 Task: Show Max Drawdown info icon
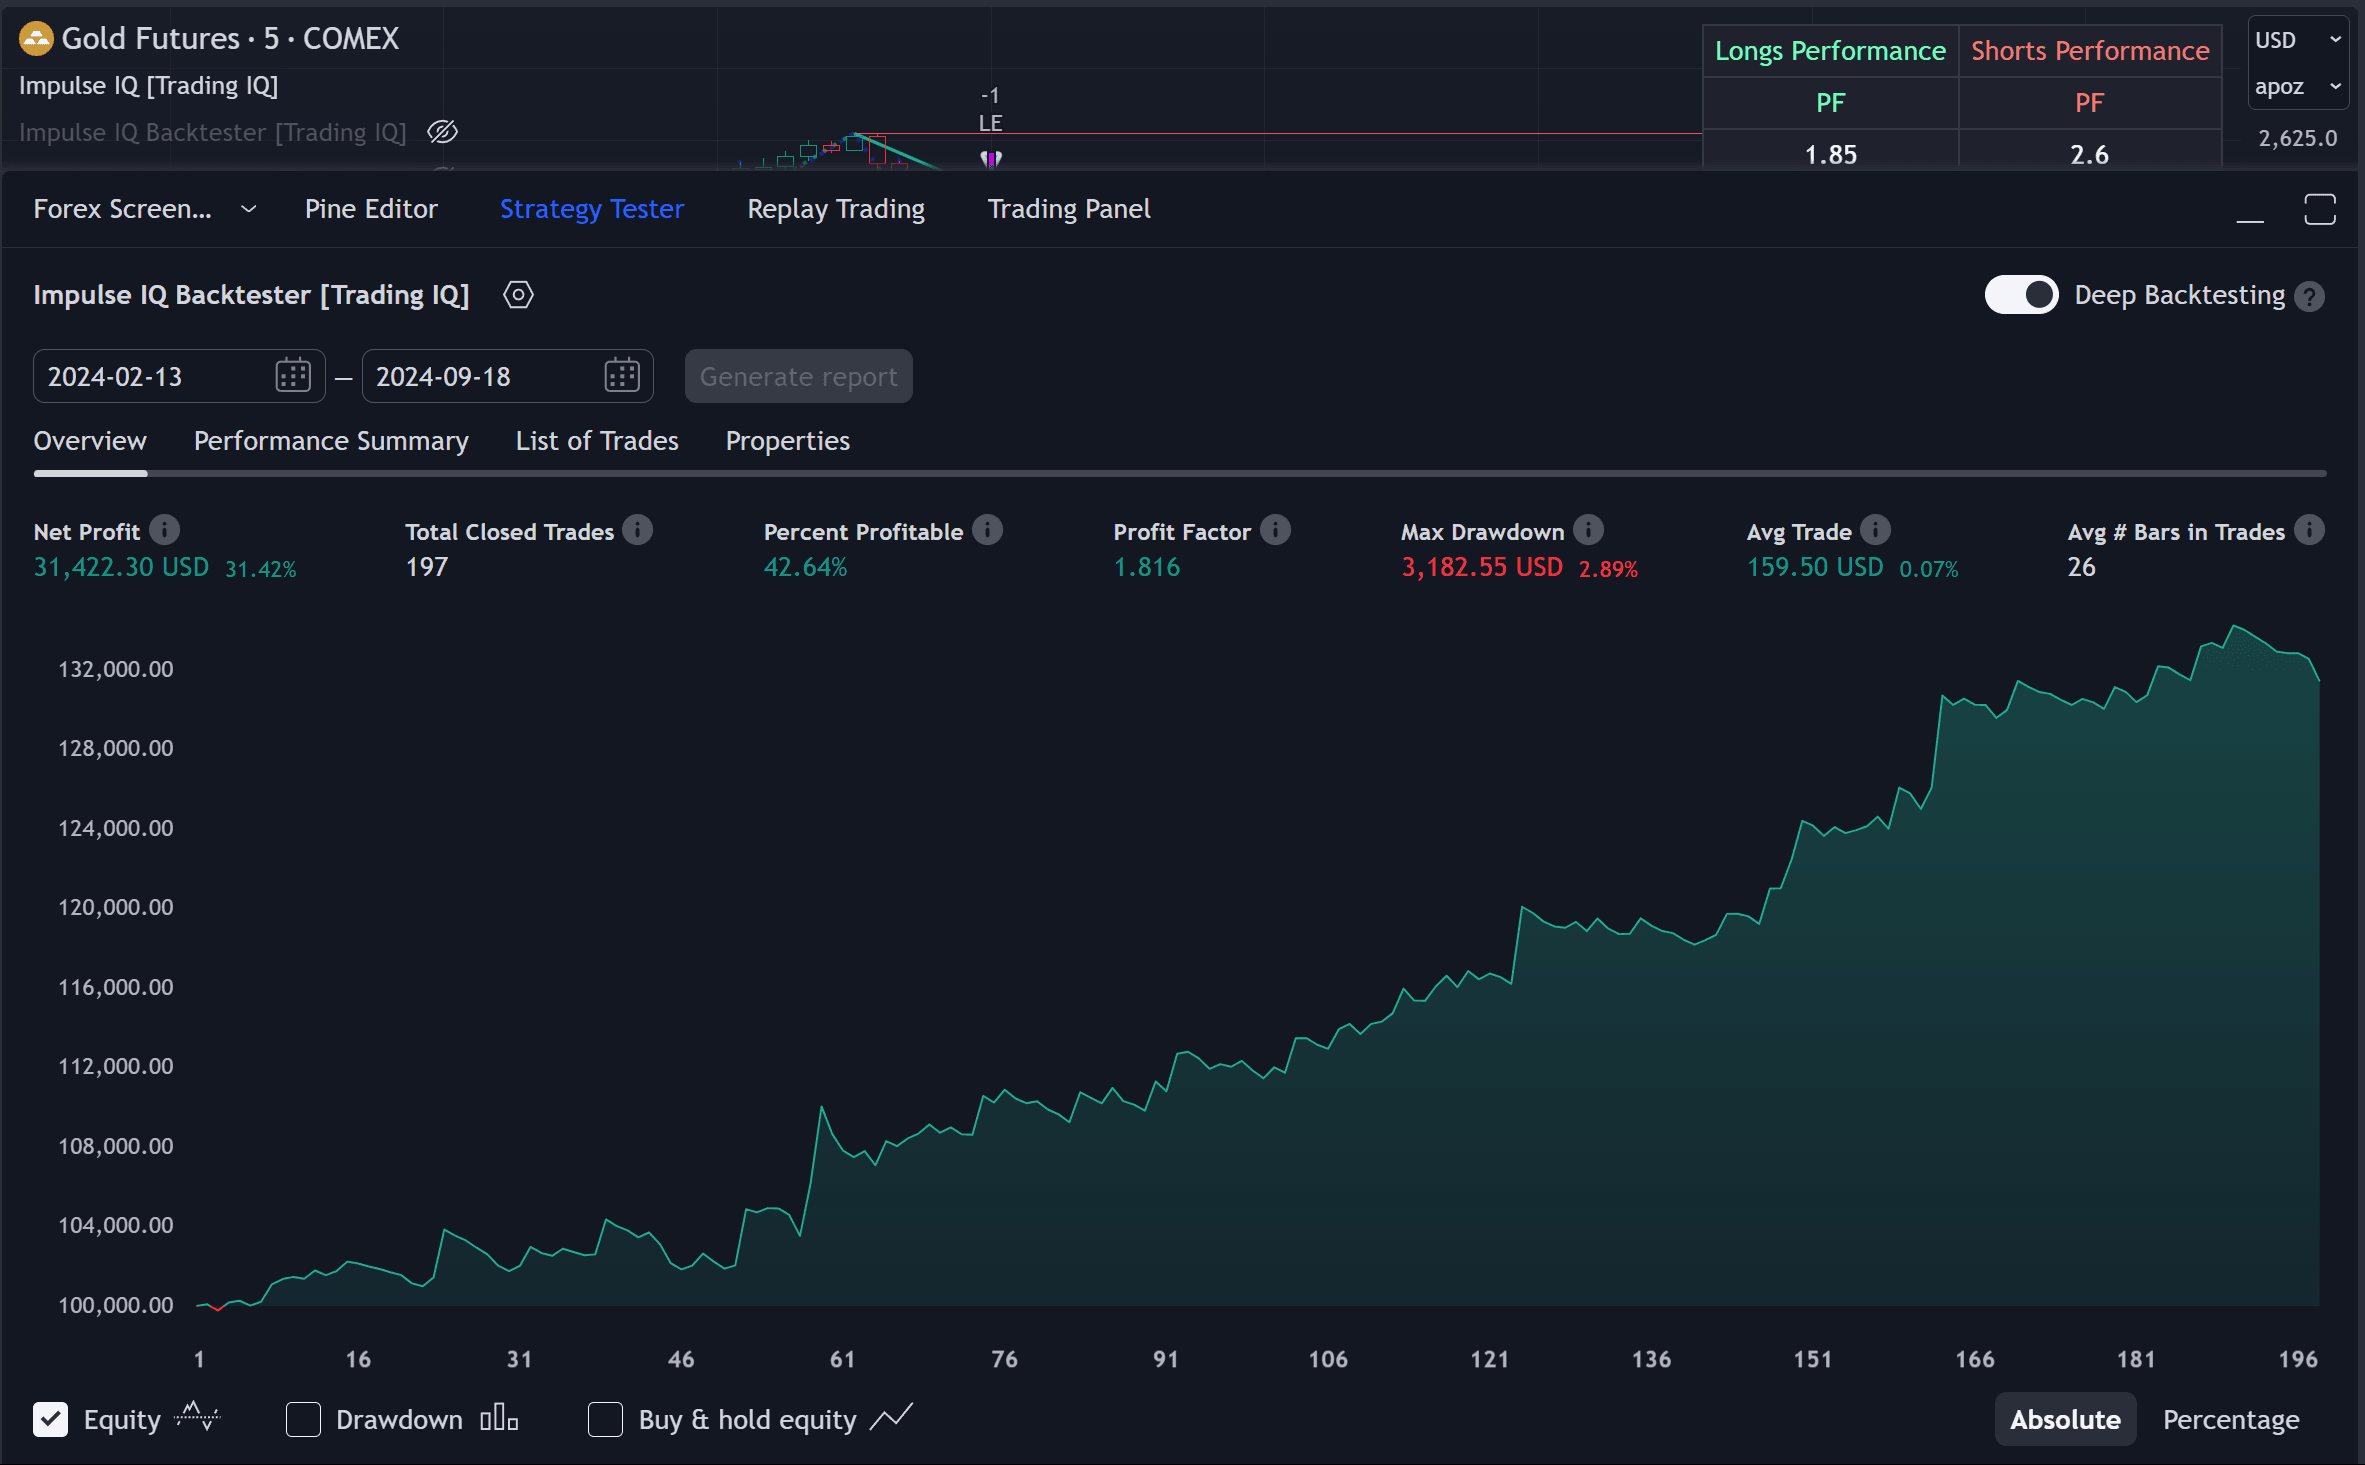click(x=1588, y=530)
